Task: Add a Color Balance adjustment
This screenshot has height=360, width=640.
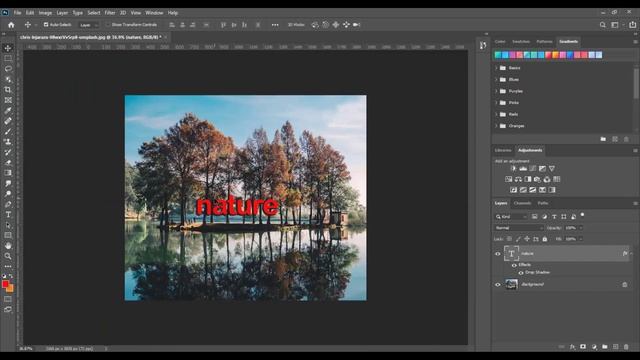Action: 518,179
